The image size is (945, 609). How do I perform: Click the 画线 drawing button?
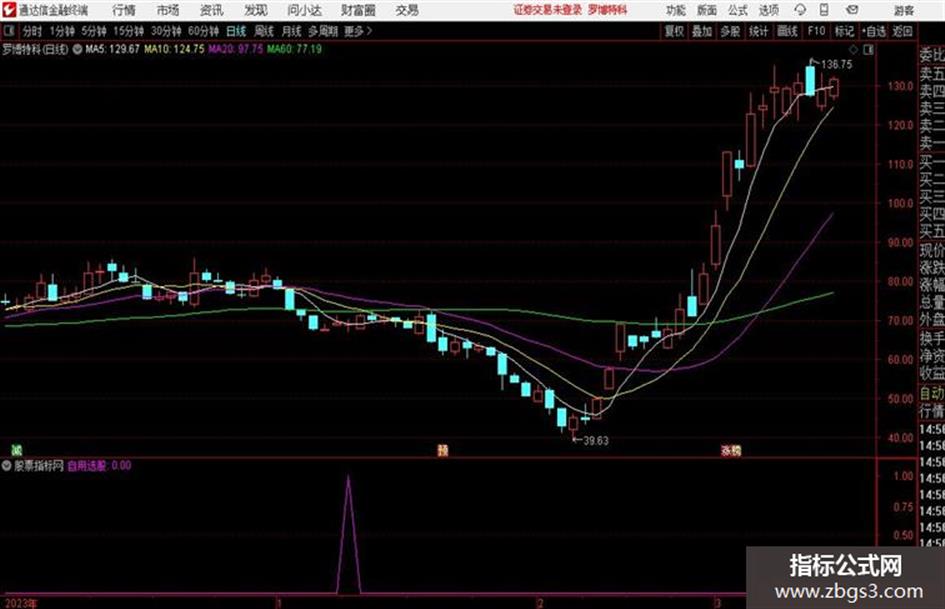787,31
